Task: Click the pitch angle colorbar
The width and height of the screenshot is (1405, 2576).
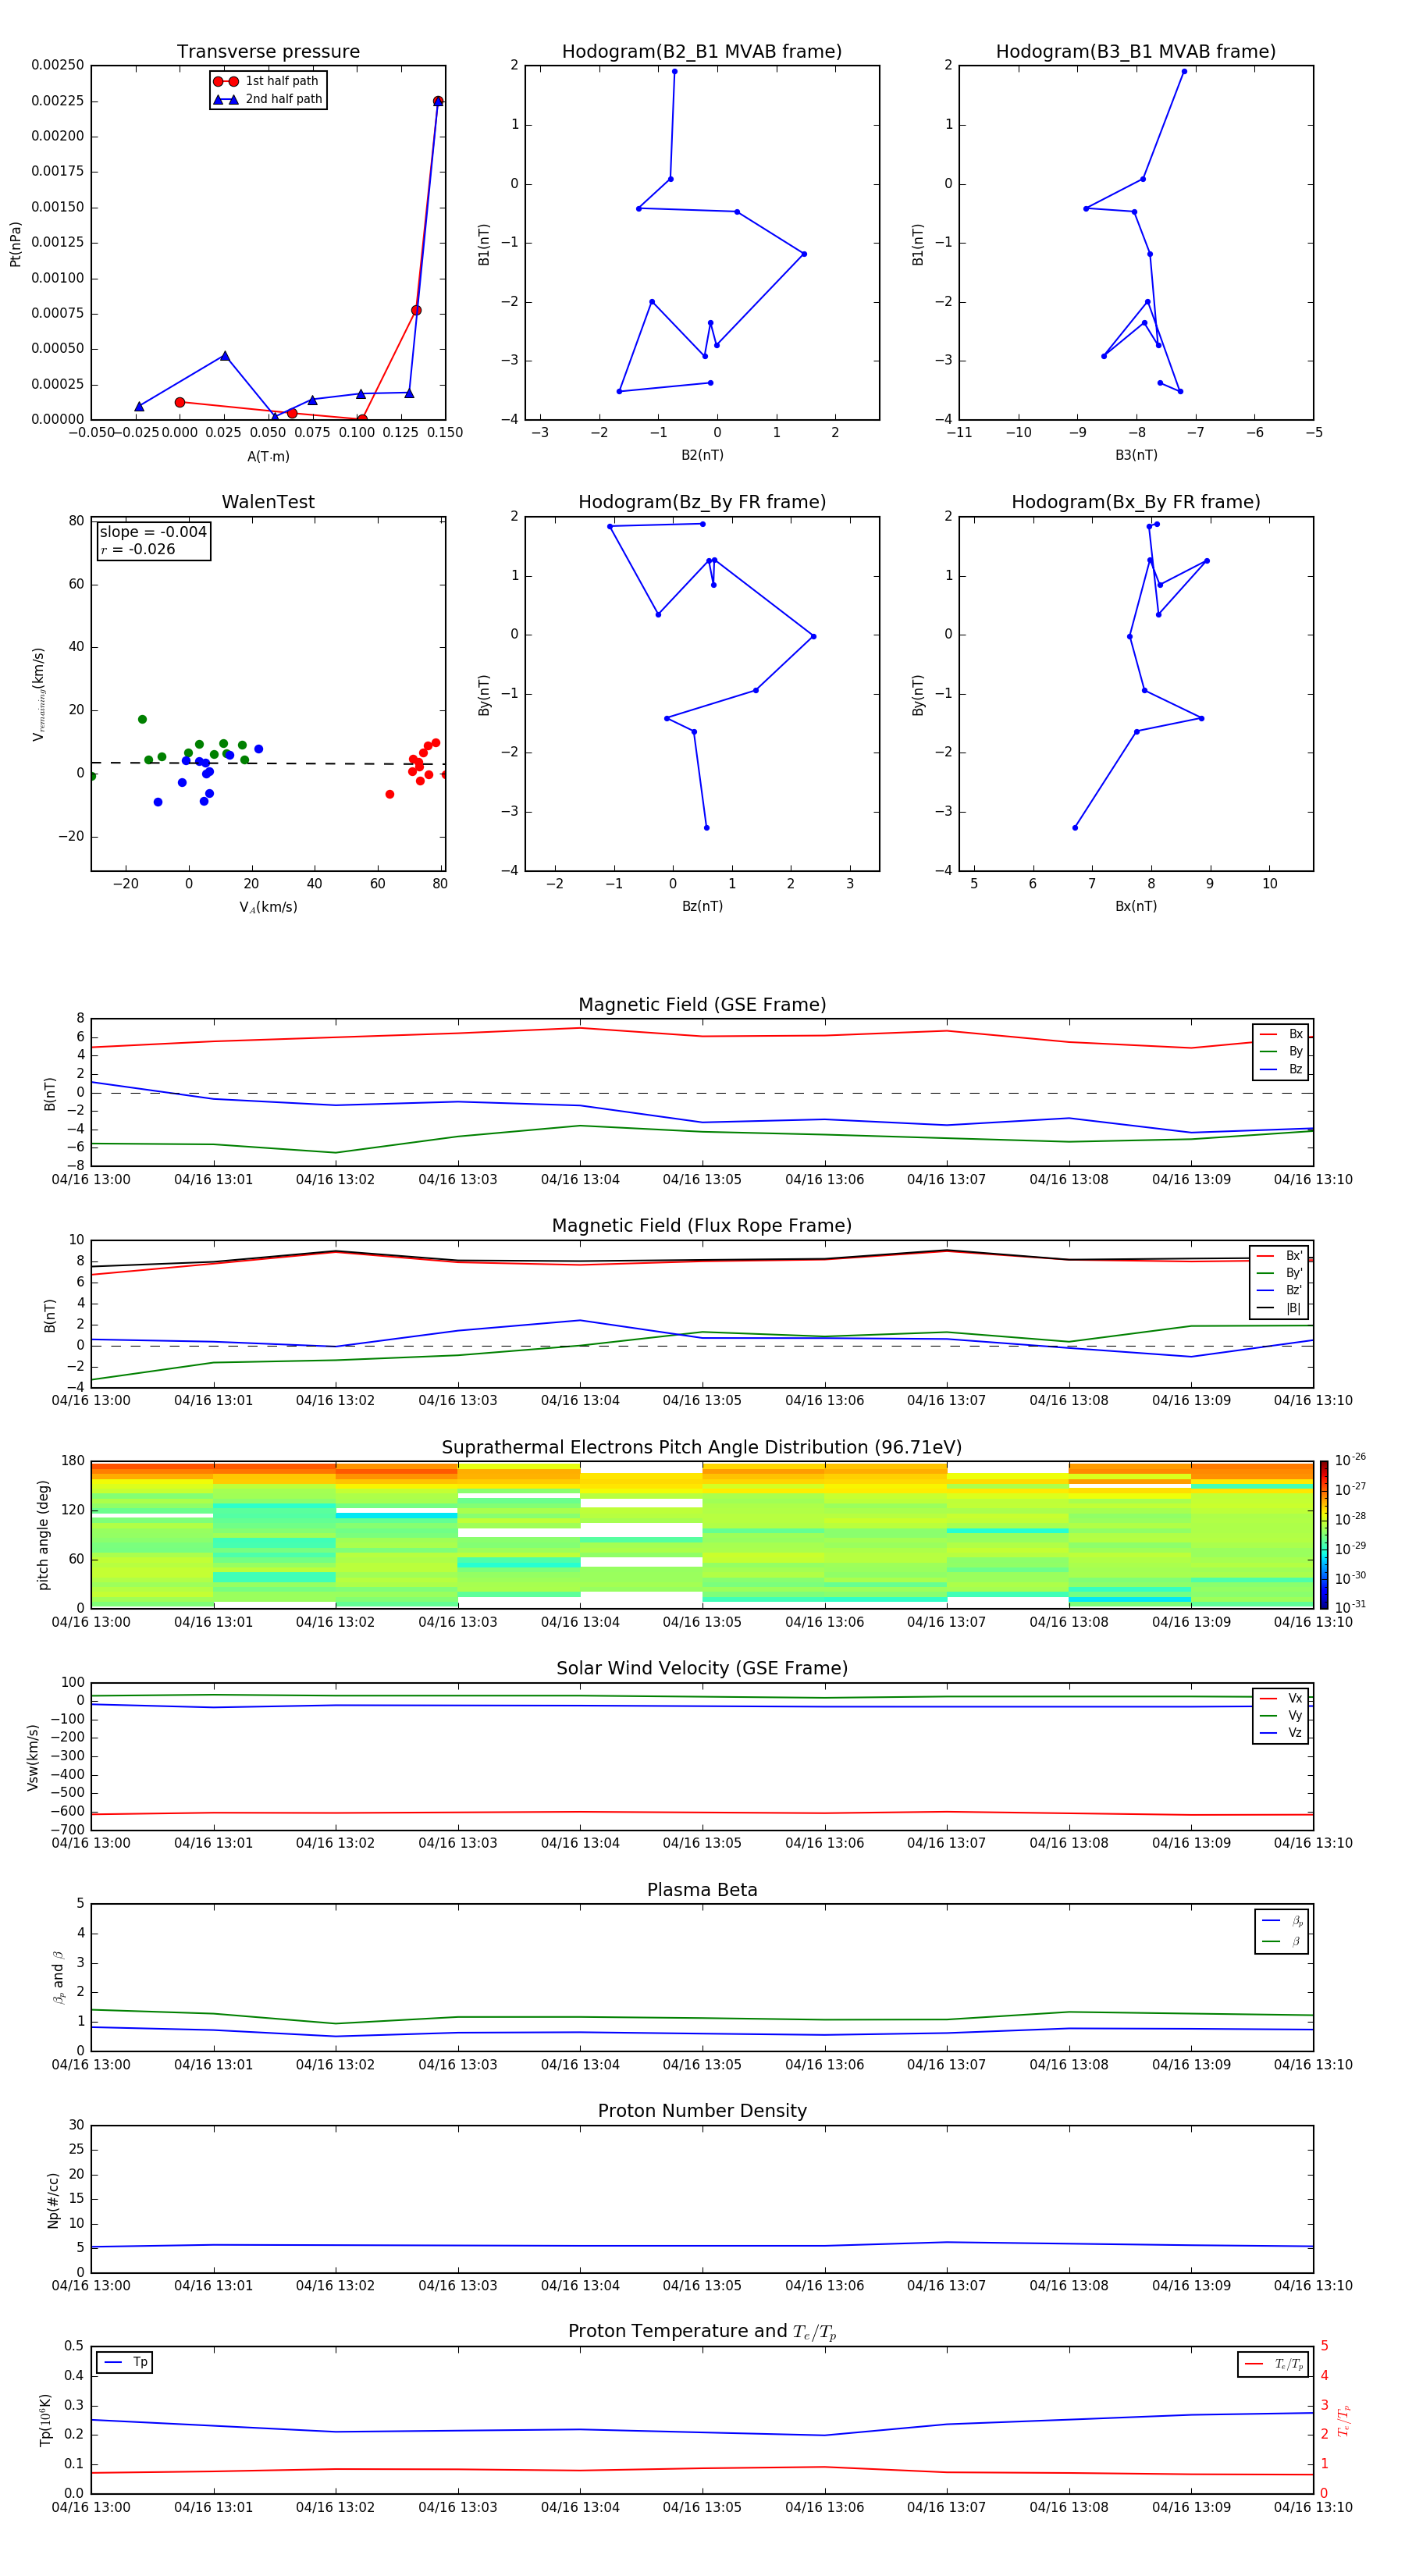Action: (1324, 1534)
